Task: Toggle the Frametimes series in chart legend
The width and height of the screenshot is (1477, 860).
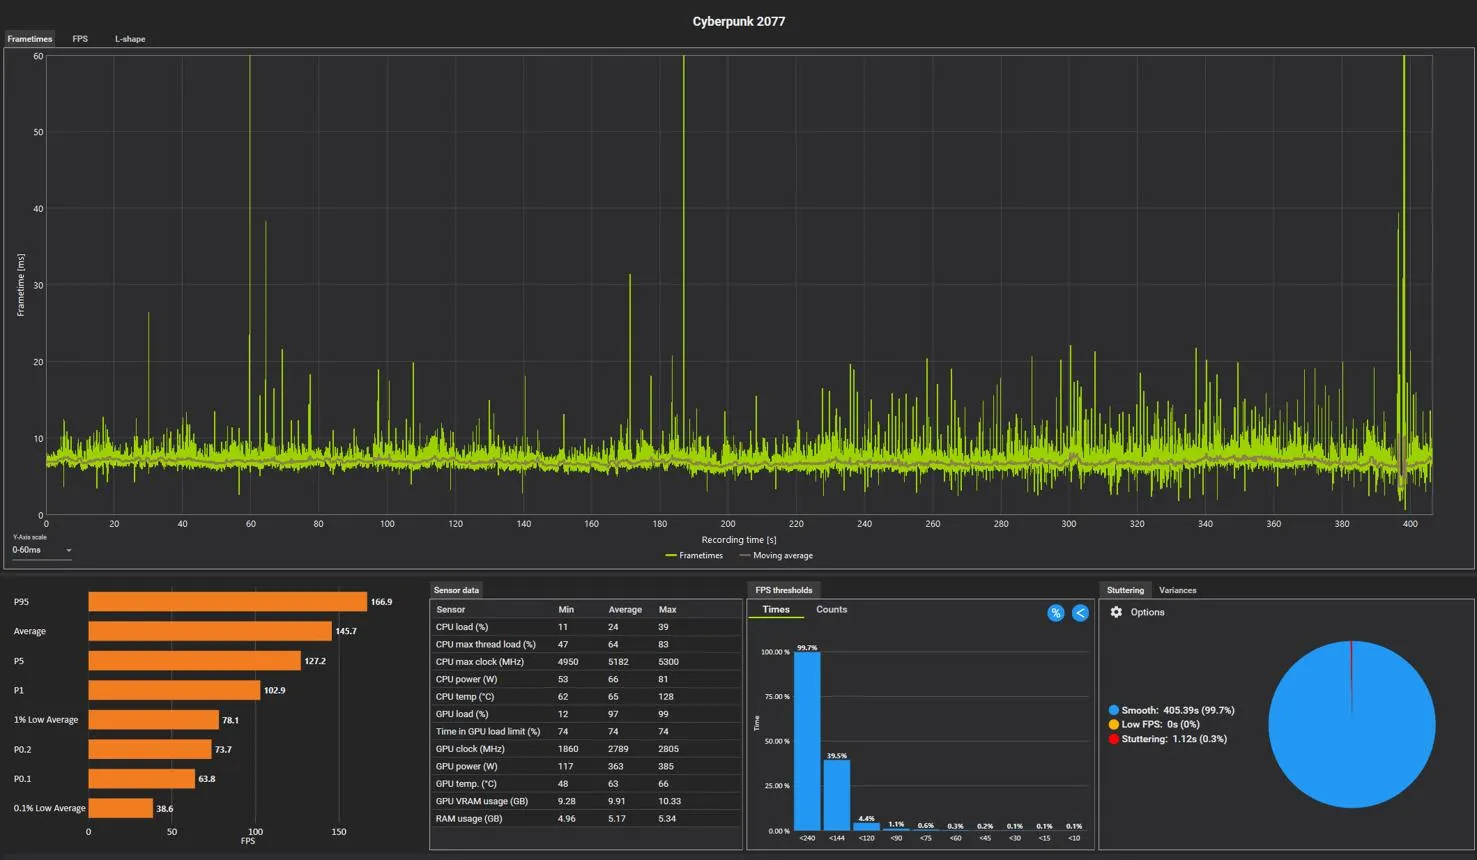Action: [x=694, y=556]
